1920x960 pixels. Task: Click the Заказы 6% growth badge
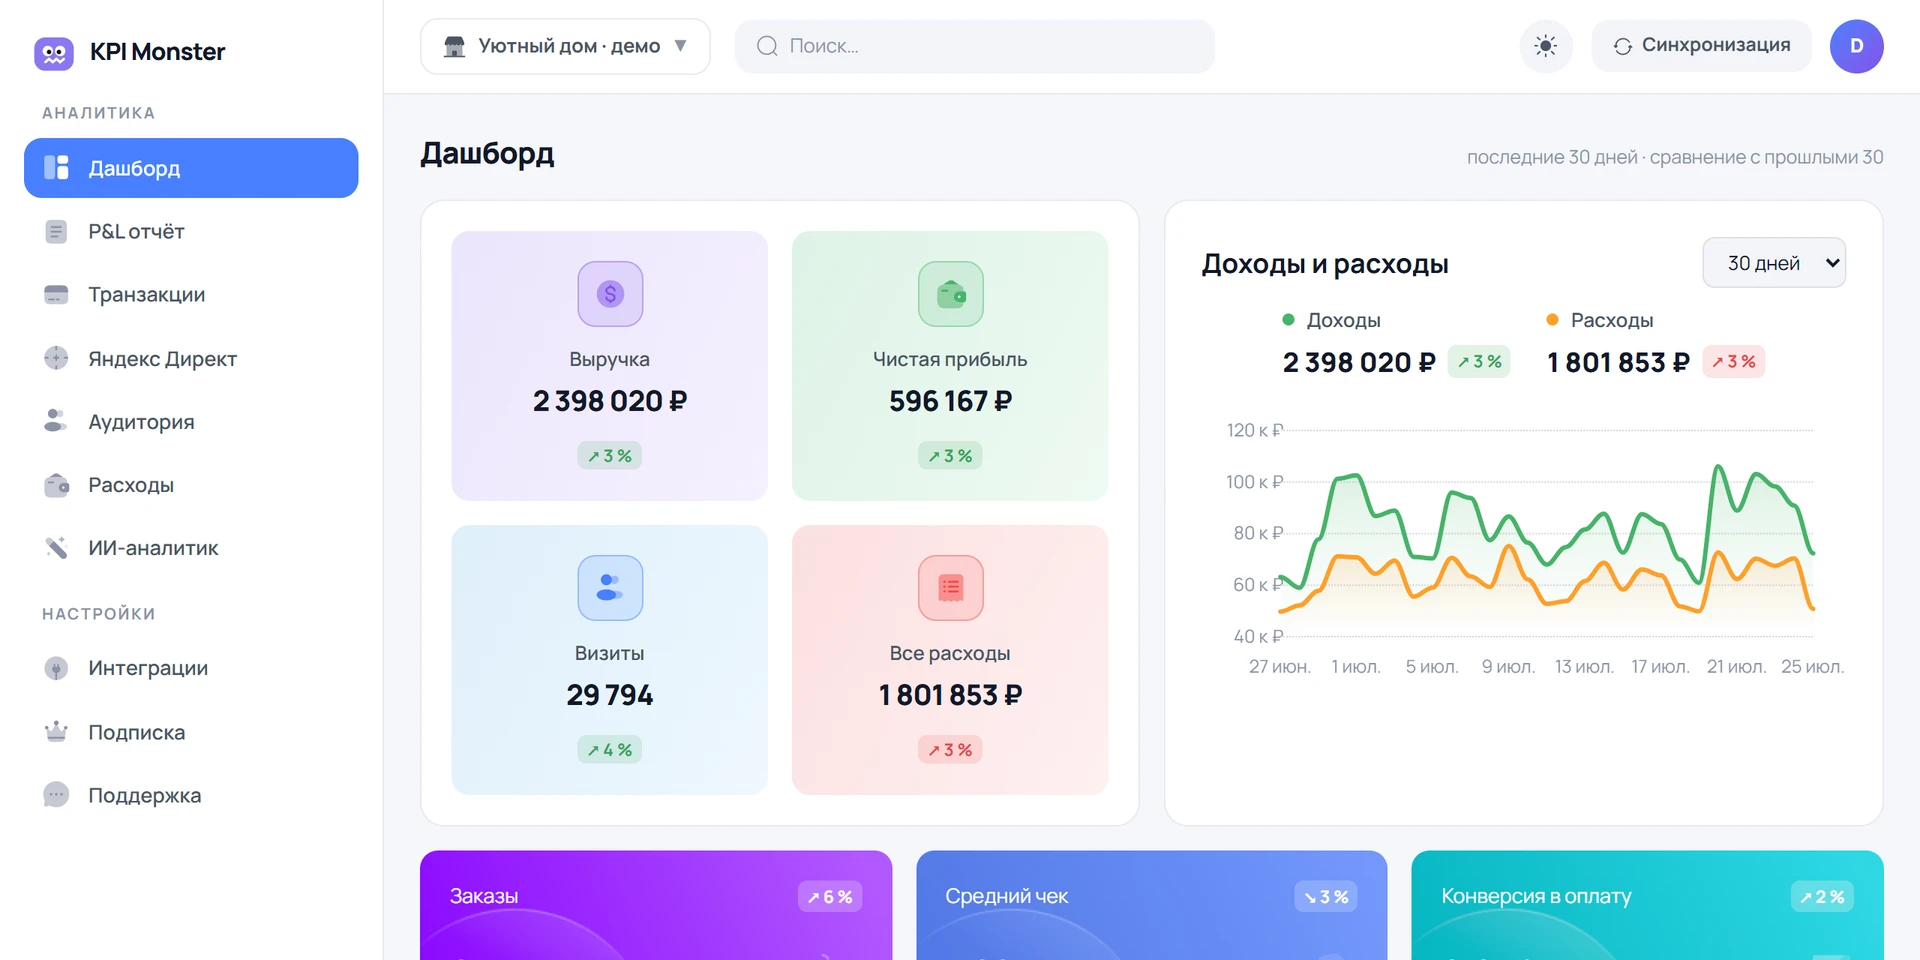[830, 897]
